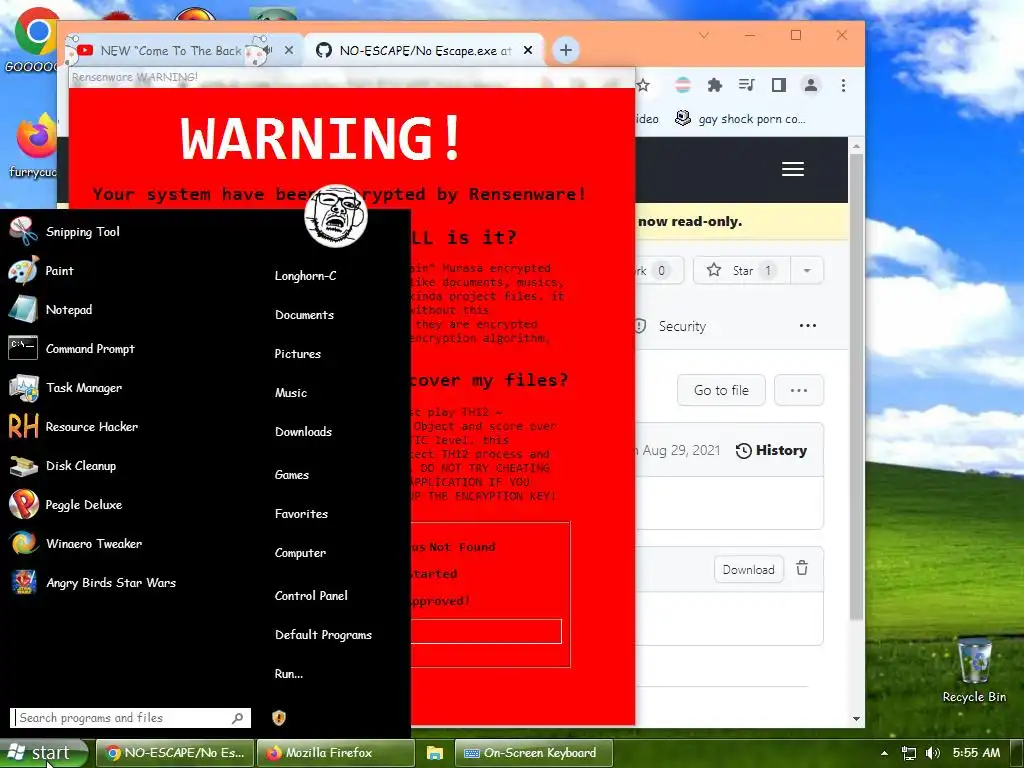
Task: Open Computer from start menu
Action: (x=300, y=553)
